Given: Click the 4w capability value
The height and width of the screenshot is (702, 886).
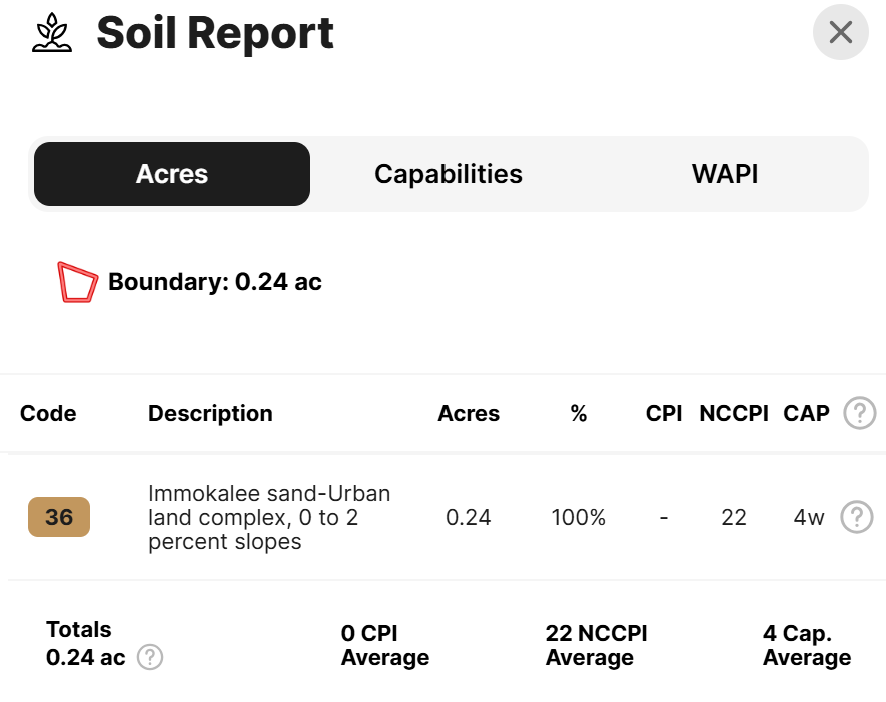Looking at the screenshot, I should [x=809, y=518].
